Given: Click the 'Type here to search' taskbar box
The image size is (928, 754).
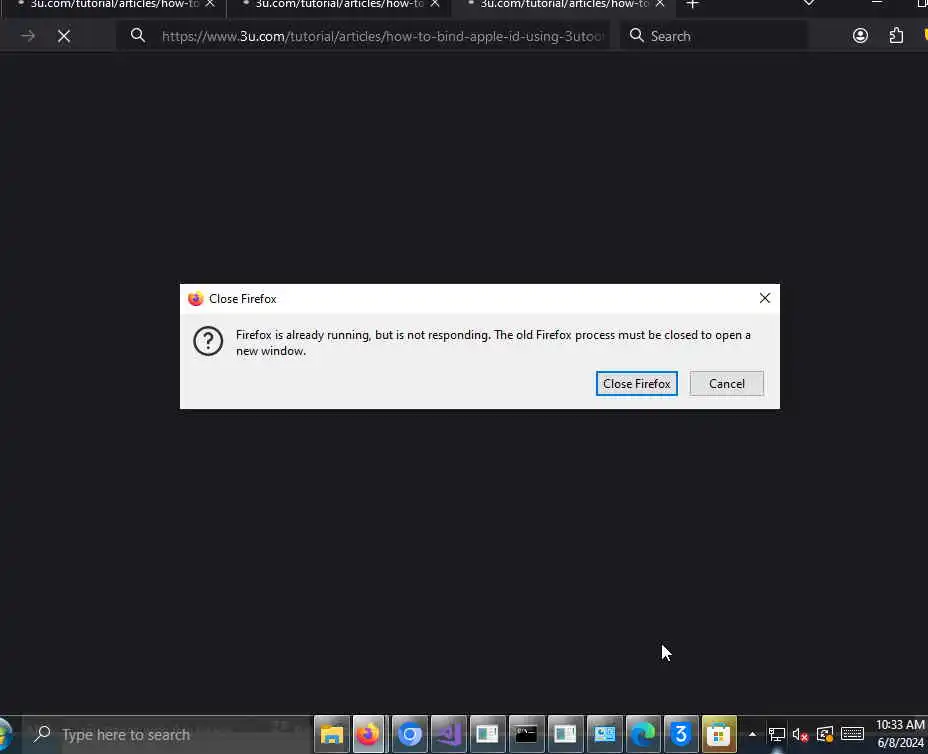Looking at the screenshot, I should pyautogui.click(x=167, y=734).
